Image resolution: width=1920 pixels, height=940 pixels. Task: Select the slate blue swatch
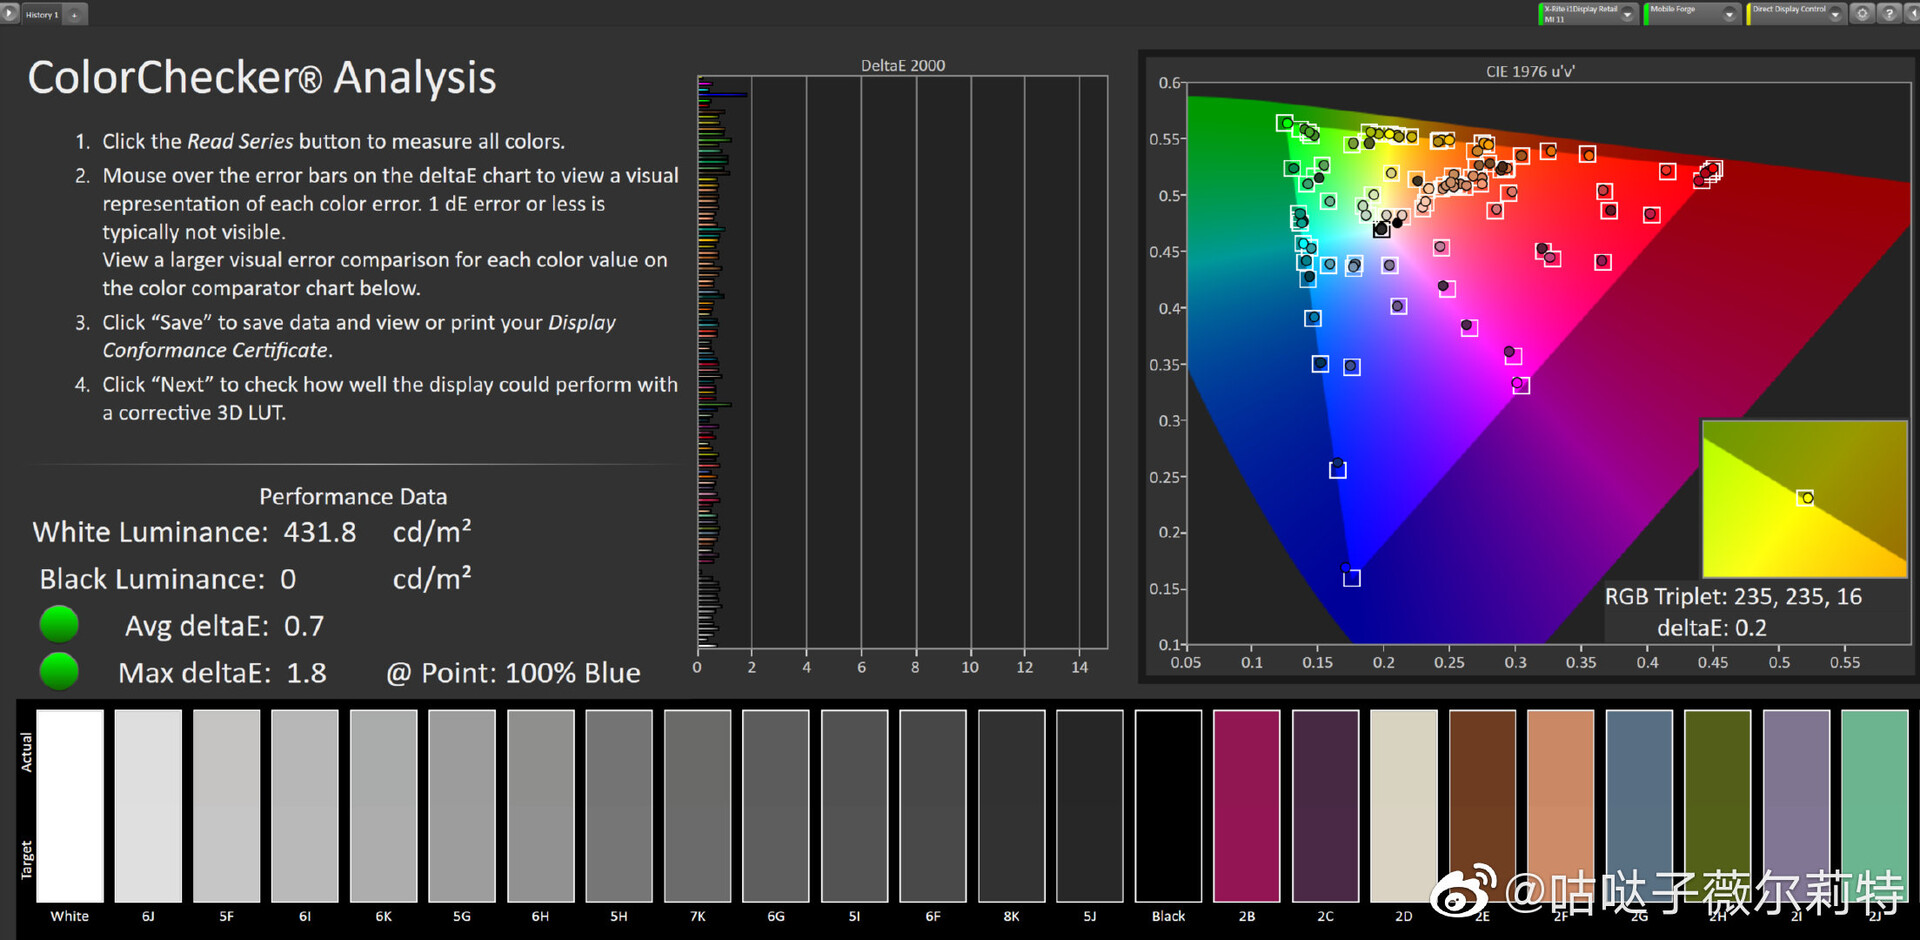(1640, 806)
